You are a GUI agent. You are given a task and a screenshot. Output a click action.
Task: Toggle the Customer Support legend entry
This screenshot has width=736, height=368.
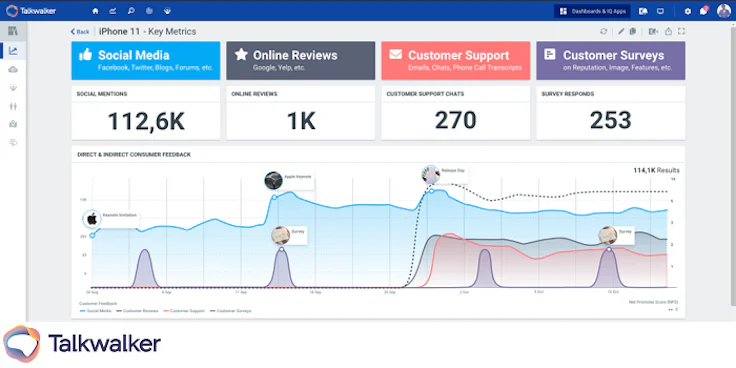[x=184, y=311]
